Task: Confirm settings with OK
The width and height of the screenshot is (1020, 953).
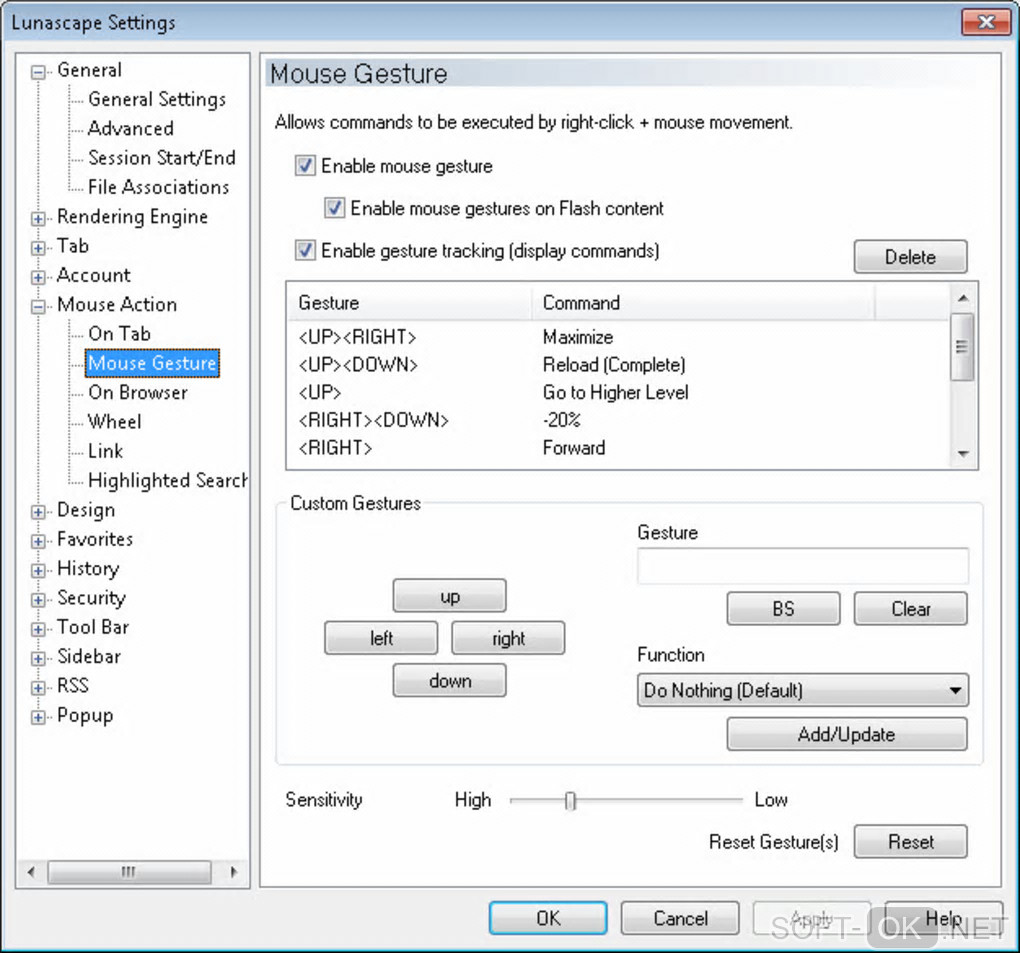Action: point(548,918)
